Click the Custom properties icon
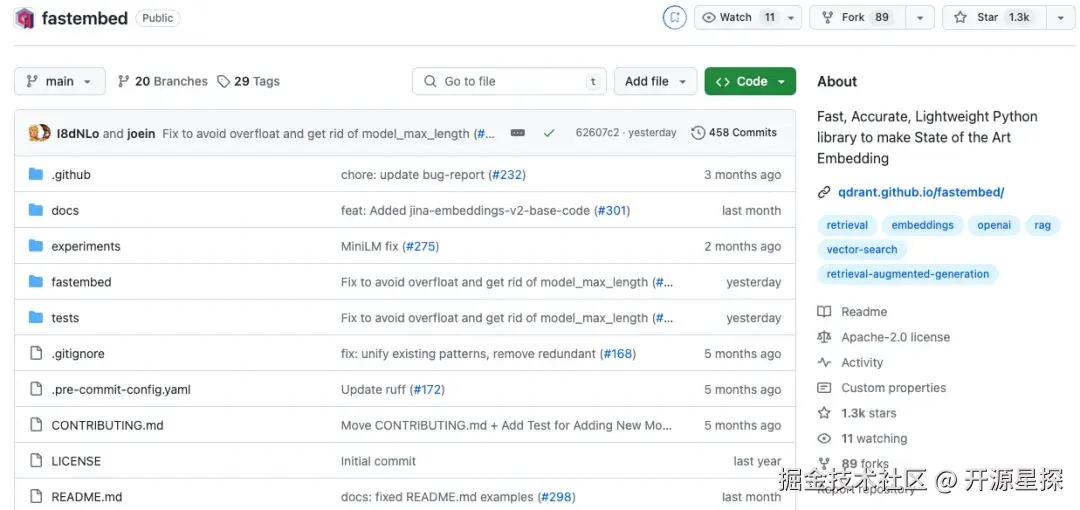Image resolution: width=1080 pixels, height=510 pixels. click(824, 388)
